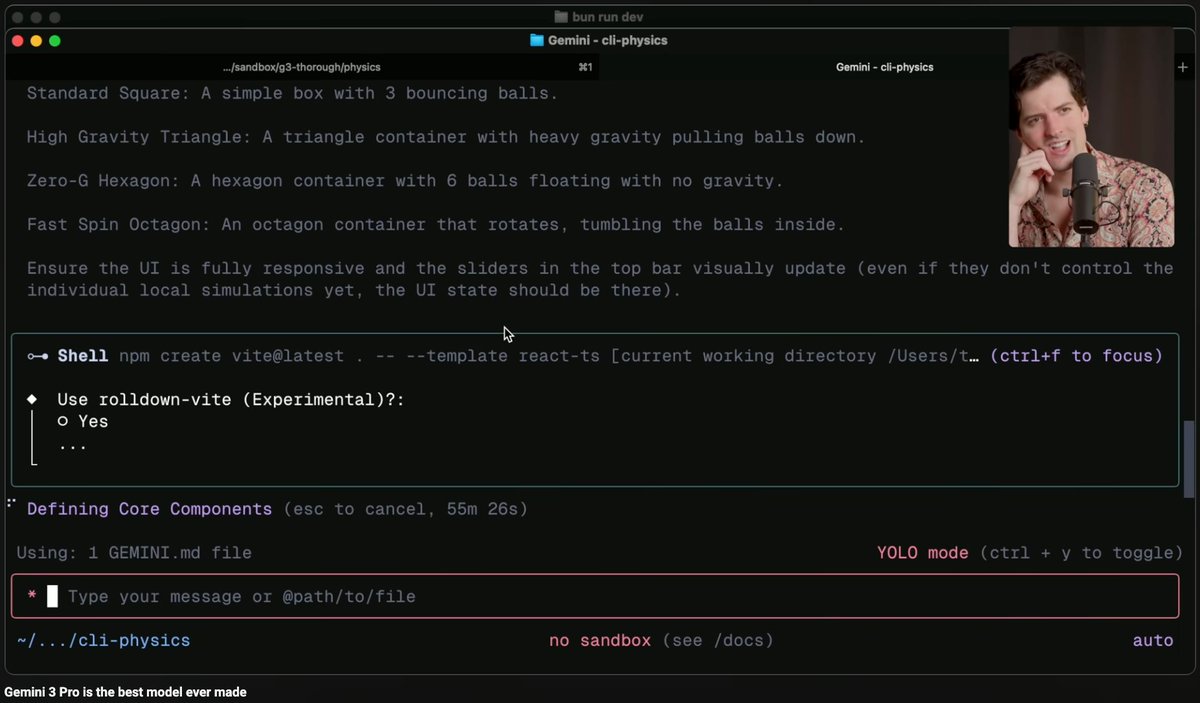Click the diamond bullet next to the rolldown-vite question
This screenshot has width=1200, height=703.
tap(32, 399)
